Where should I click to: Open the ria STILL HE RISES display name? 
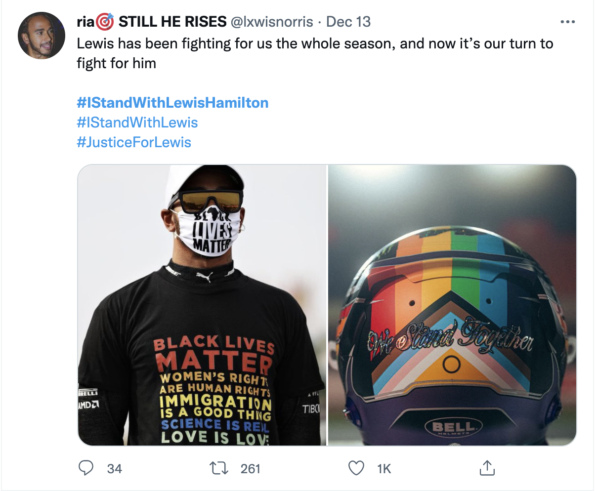[151, 22]
